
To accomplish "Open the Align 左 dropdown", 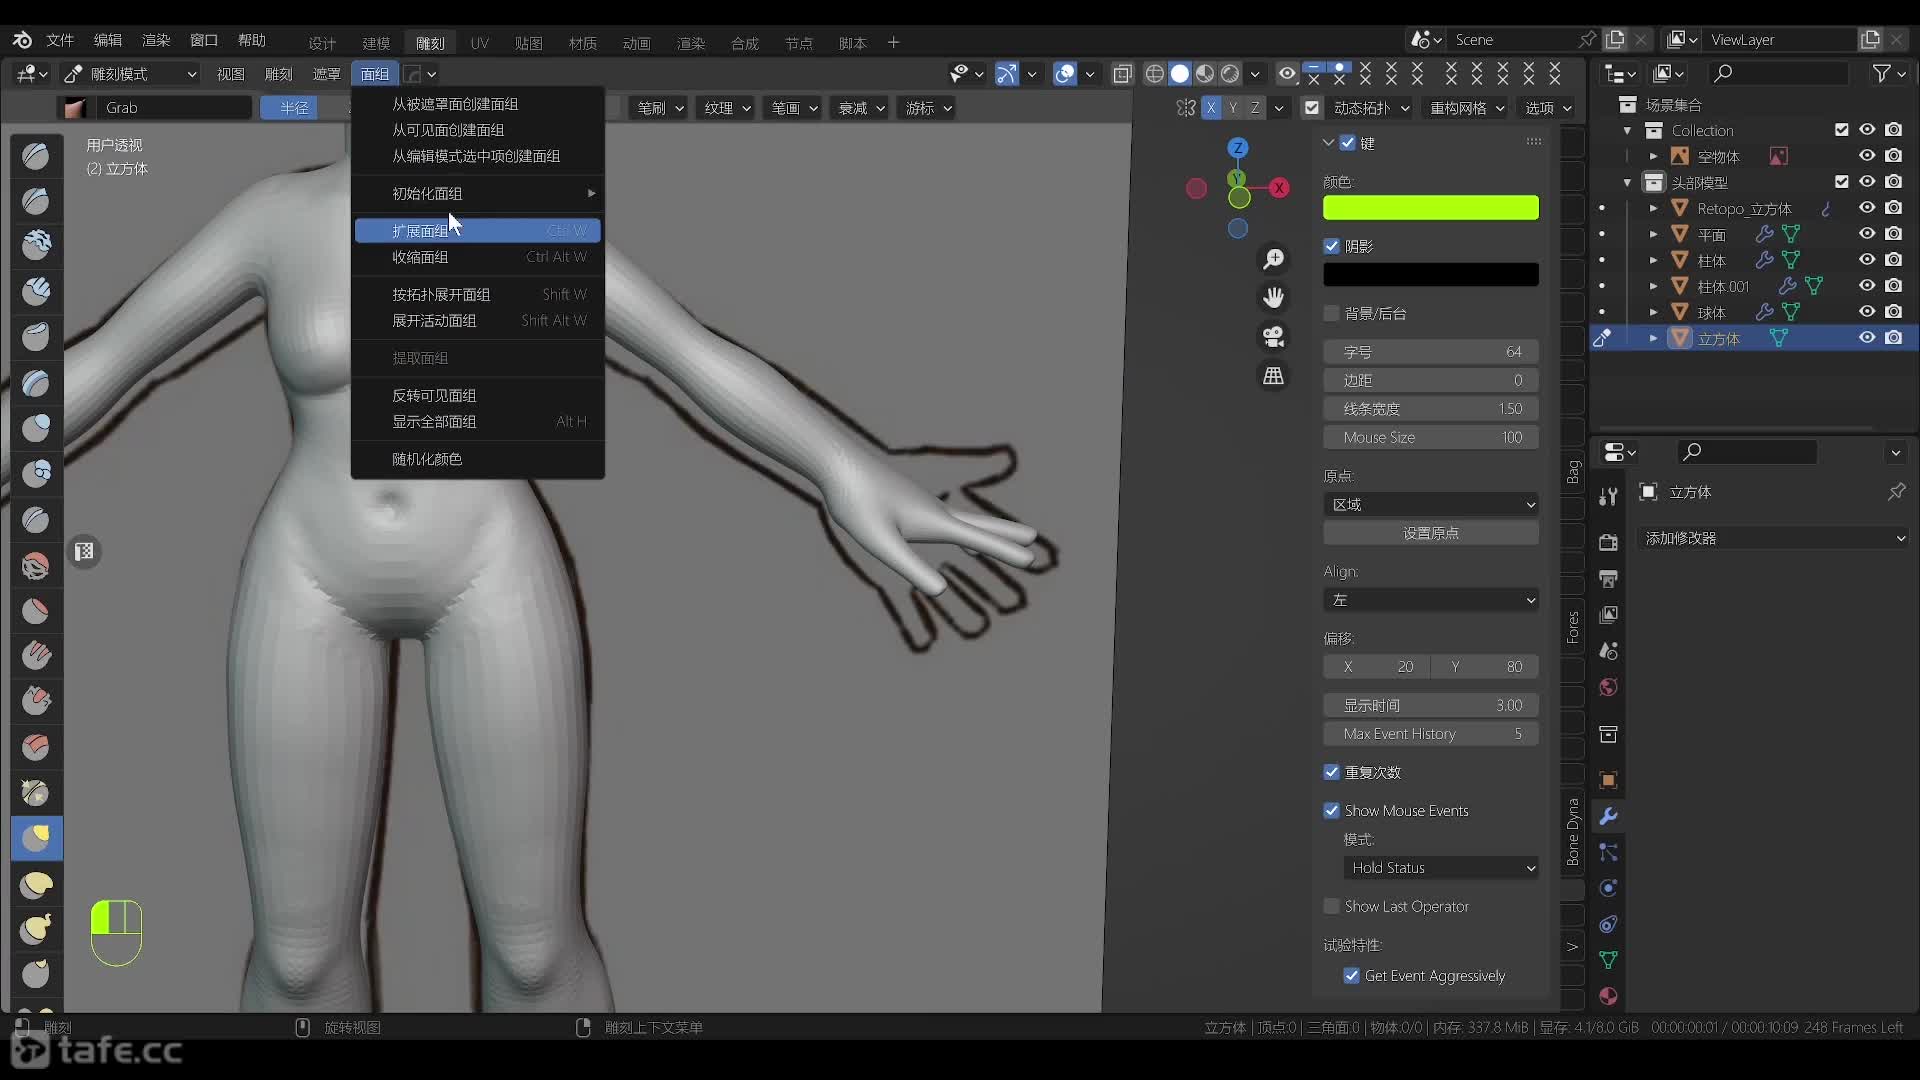I will (1431, 600).
